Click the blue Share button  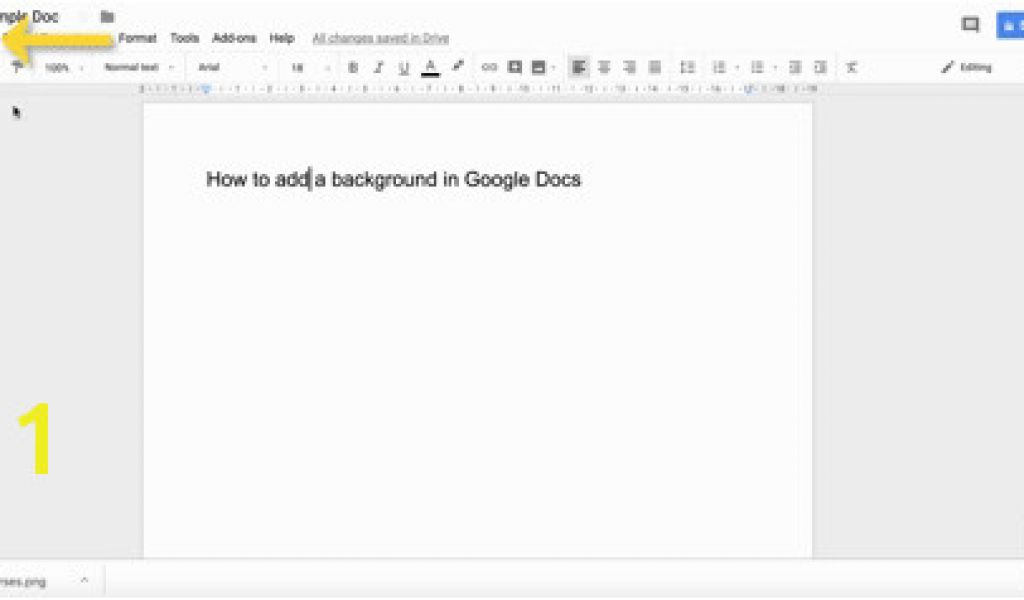pyautogui.click(x=1010, y=25)
